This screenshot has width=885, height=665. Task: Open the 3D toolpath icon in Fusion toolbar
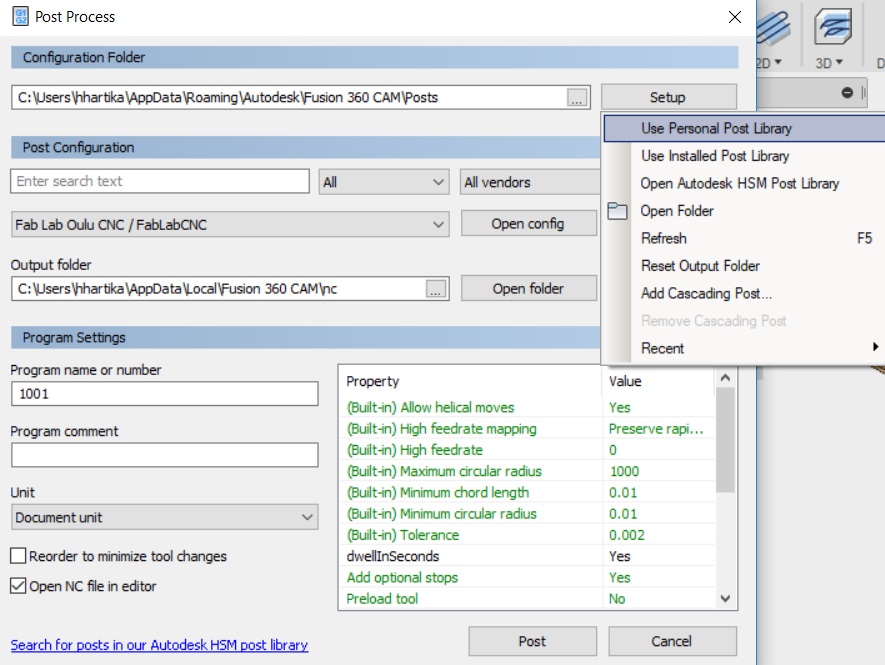tap(833, 27)
